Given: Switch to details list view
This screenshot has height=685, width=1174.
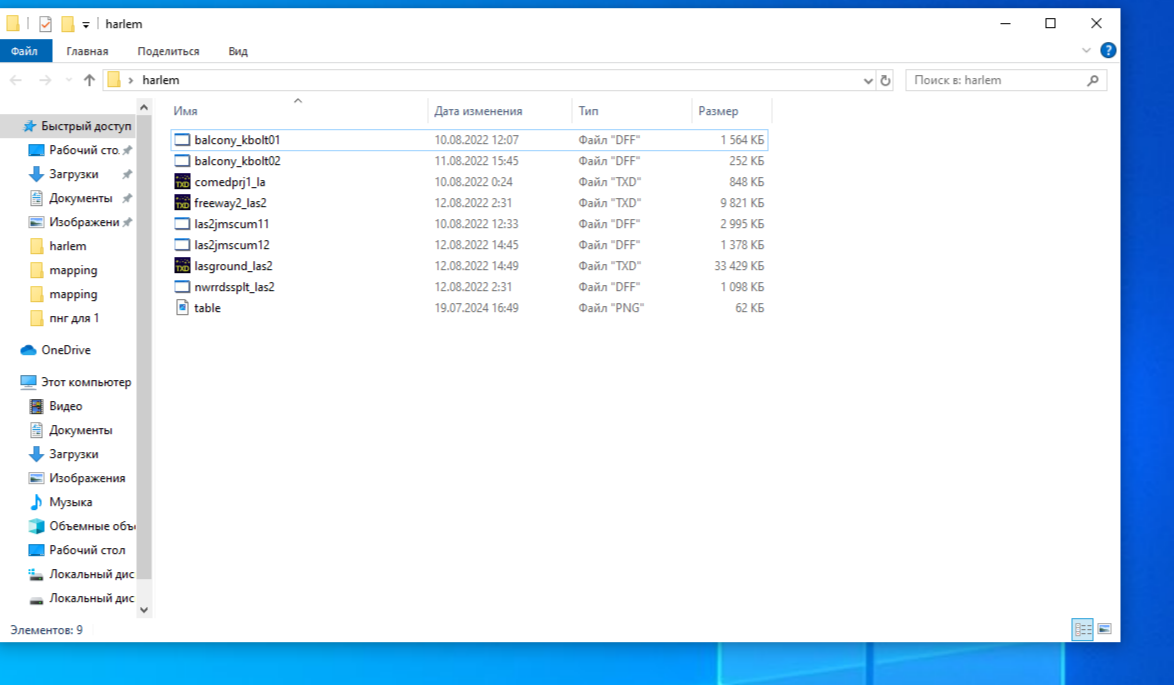Looking at the screenshot, I should 1082,629.
